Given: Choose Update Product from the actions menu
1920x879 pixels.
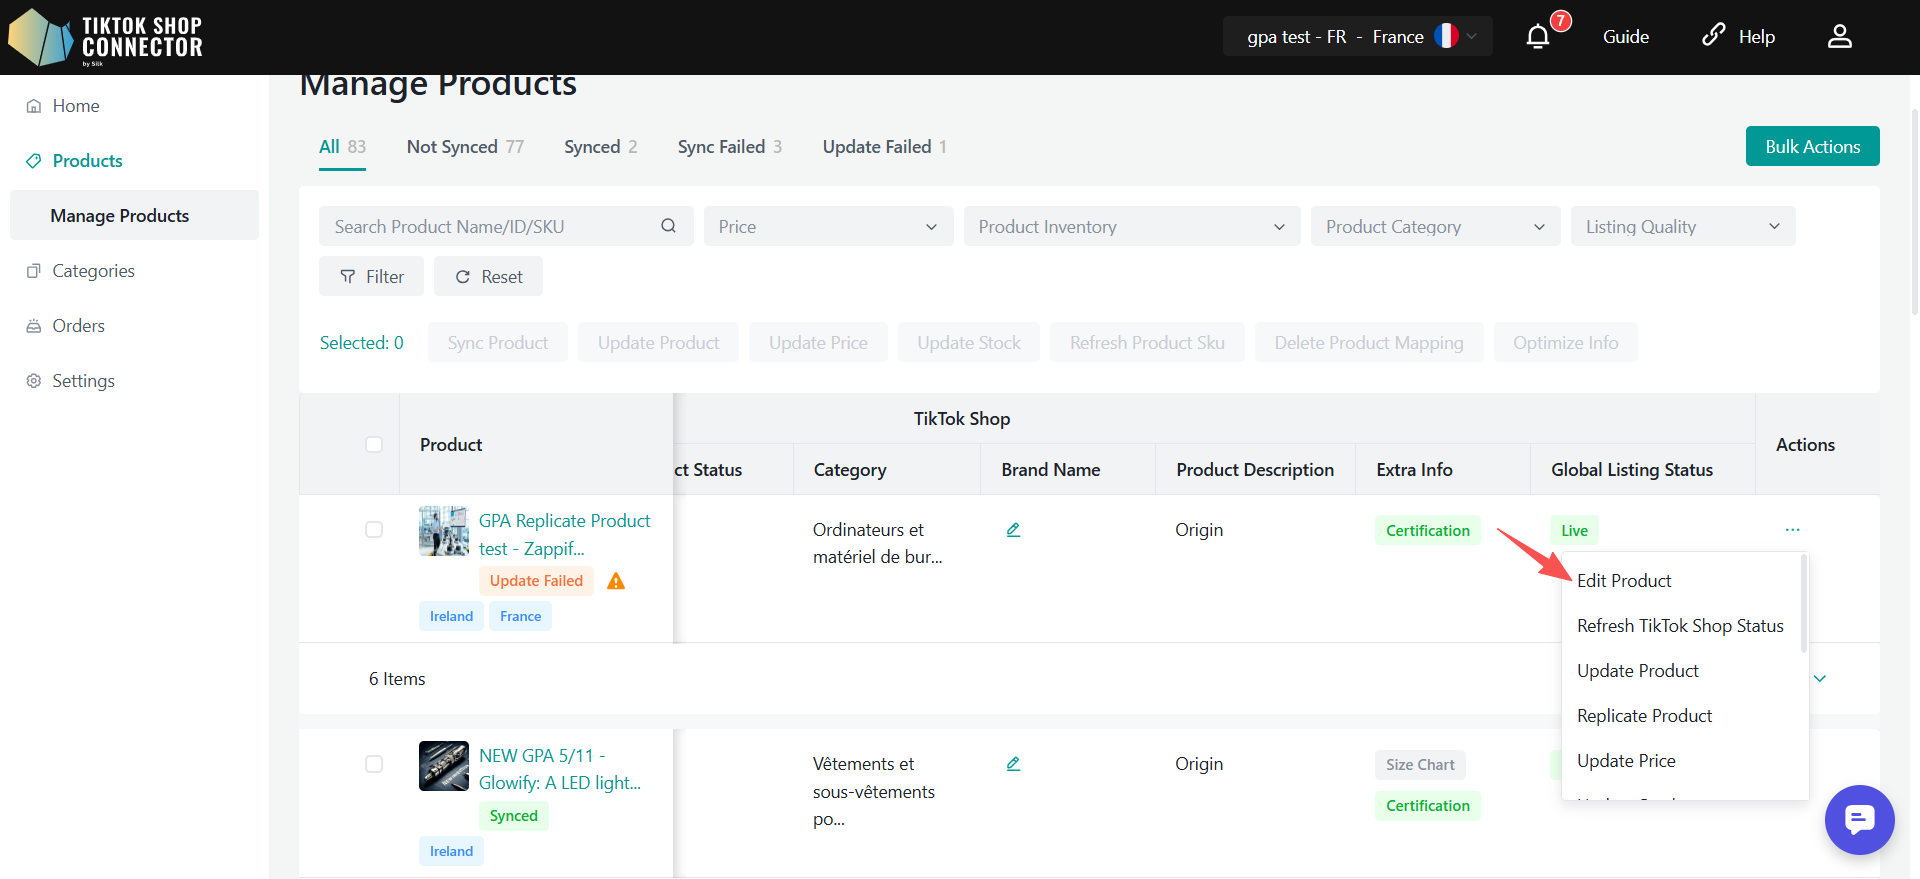Looking at the screenshot, I should tap(1638, 671).
